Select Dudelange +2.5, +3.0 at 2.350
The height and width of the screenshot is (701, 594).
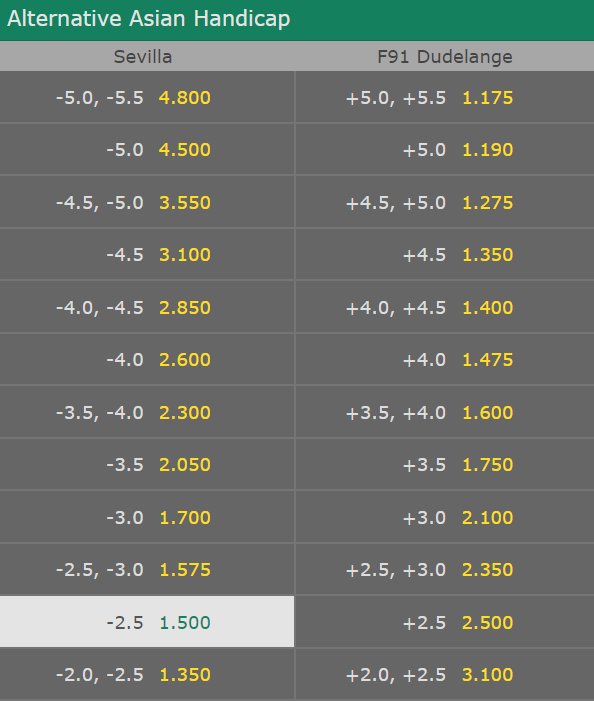click(445, 569)
